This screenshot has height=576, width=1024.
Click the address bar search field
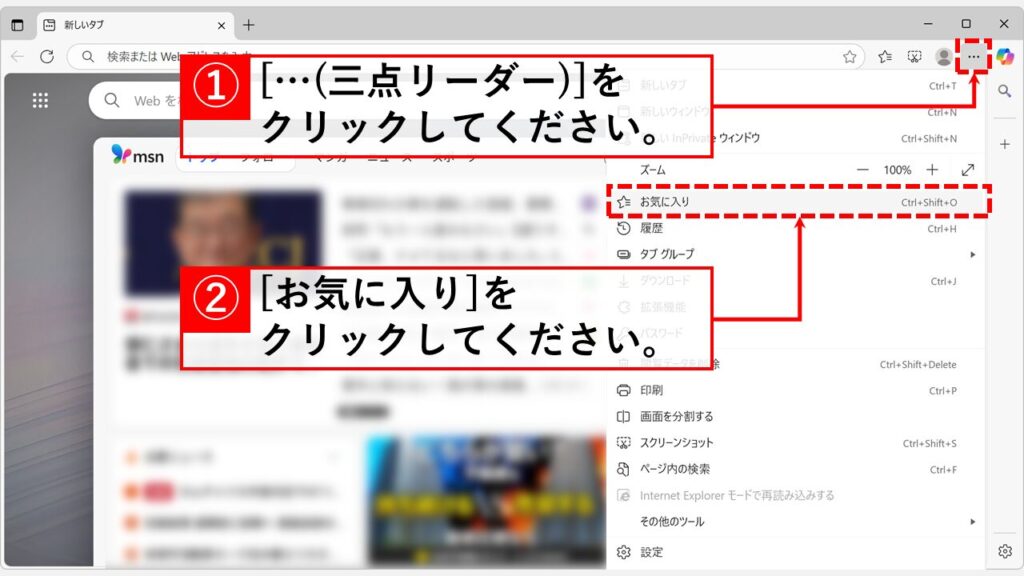[465, 57]
